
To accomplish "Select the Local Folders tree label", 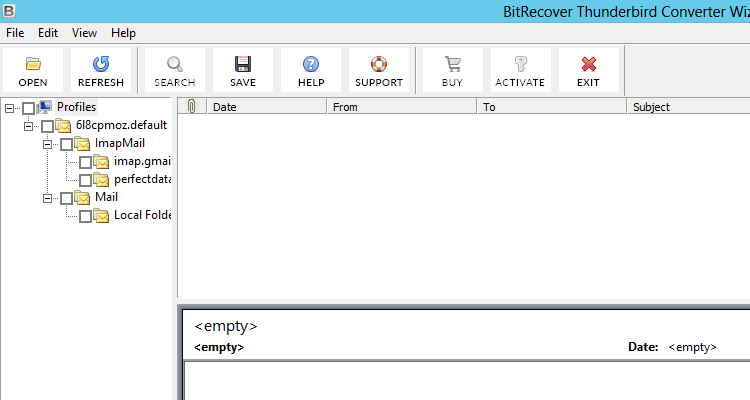I will pyautogui.click(x=143, y=215).
